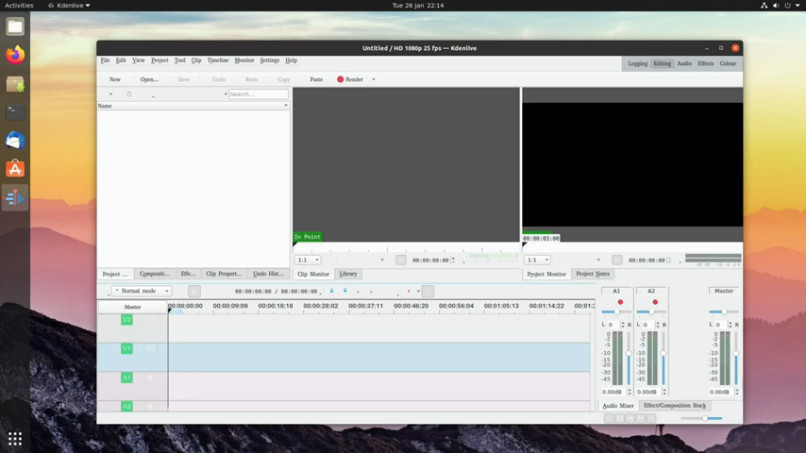Expand the Render button dropdown arrow
Image resolution: width=806 pixels, height=453 pixels.
pos(374,80)
